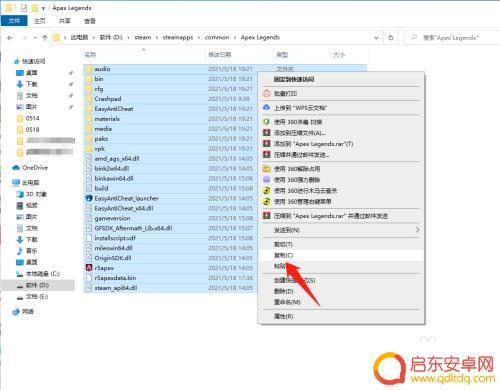This screenshot has width=500, height=390.
Task: Choose 删除(D) in context menu
Action: [341, 291]
